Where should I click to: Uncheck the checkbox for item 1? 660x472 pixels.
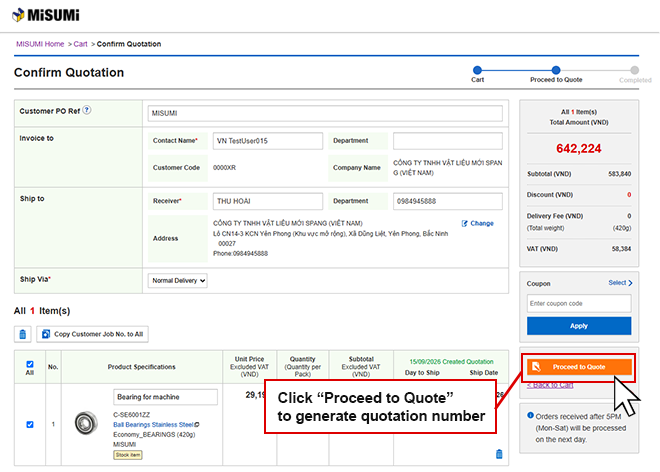(30, 424)
